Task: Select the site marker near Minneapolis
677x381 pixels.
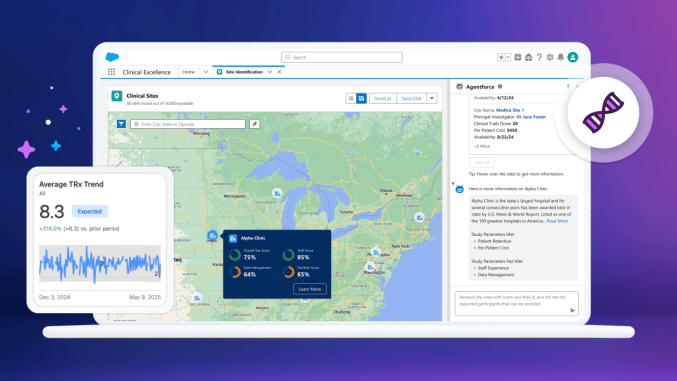Action: 277,194
